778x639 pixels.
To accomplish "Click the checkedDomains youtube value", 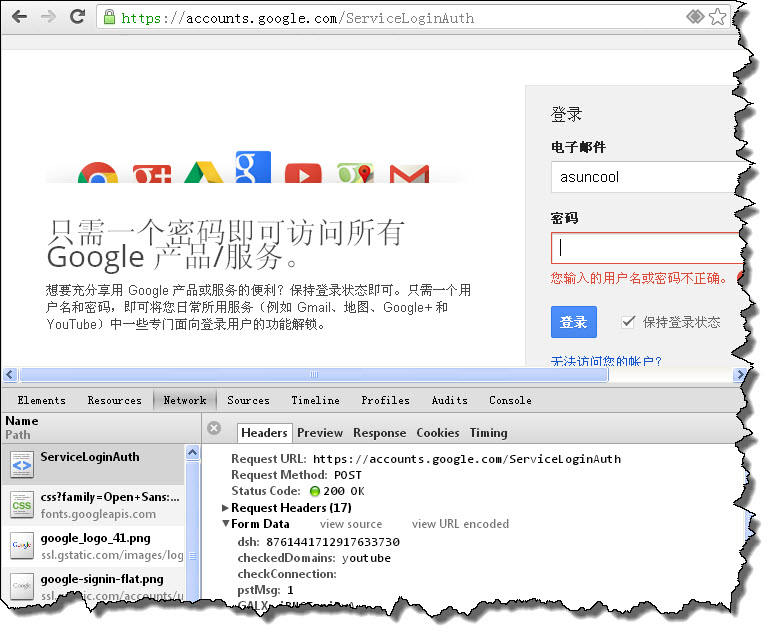I will (x=366, y=558).
